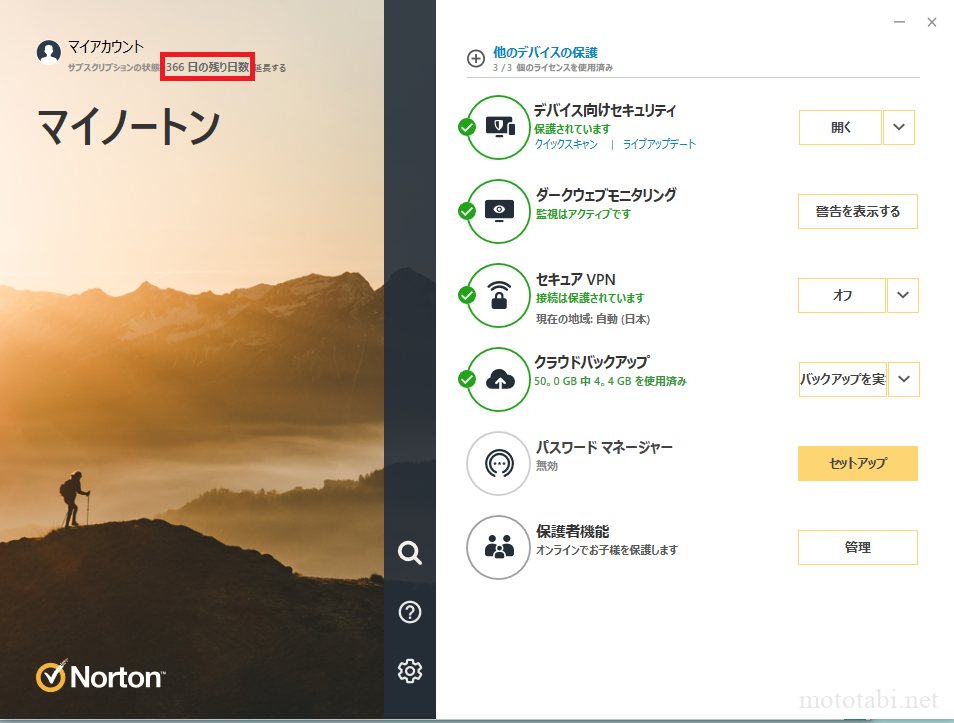Click 現在の地域: 自動 (日本) text
This screenshot has width=954, height=723.
click(x=593, y=319)
